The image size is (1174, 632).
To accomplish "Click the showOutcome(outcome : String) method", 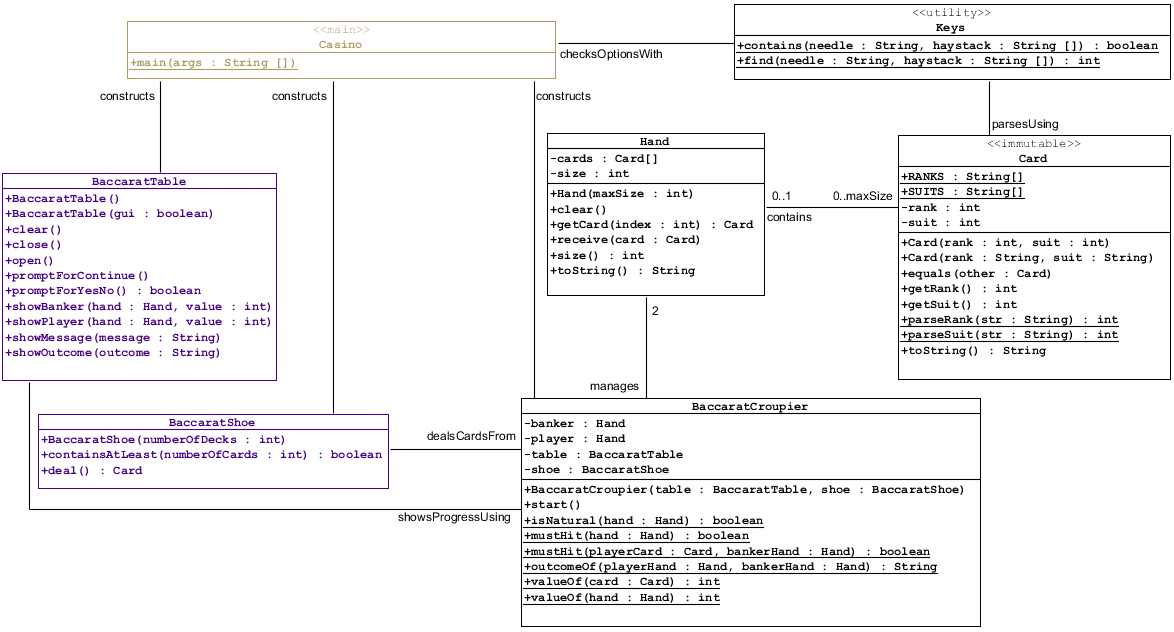I will 113,353.
